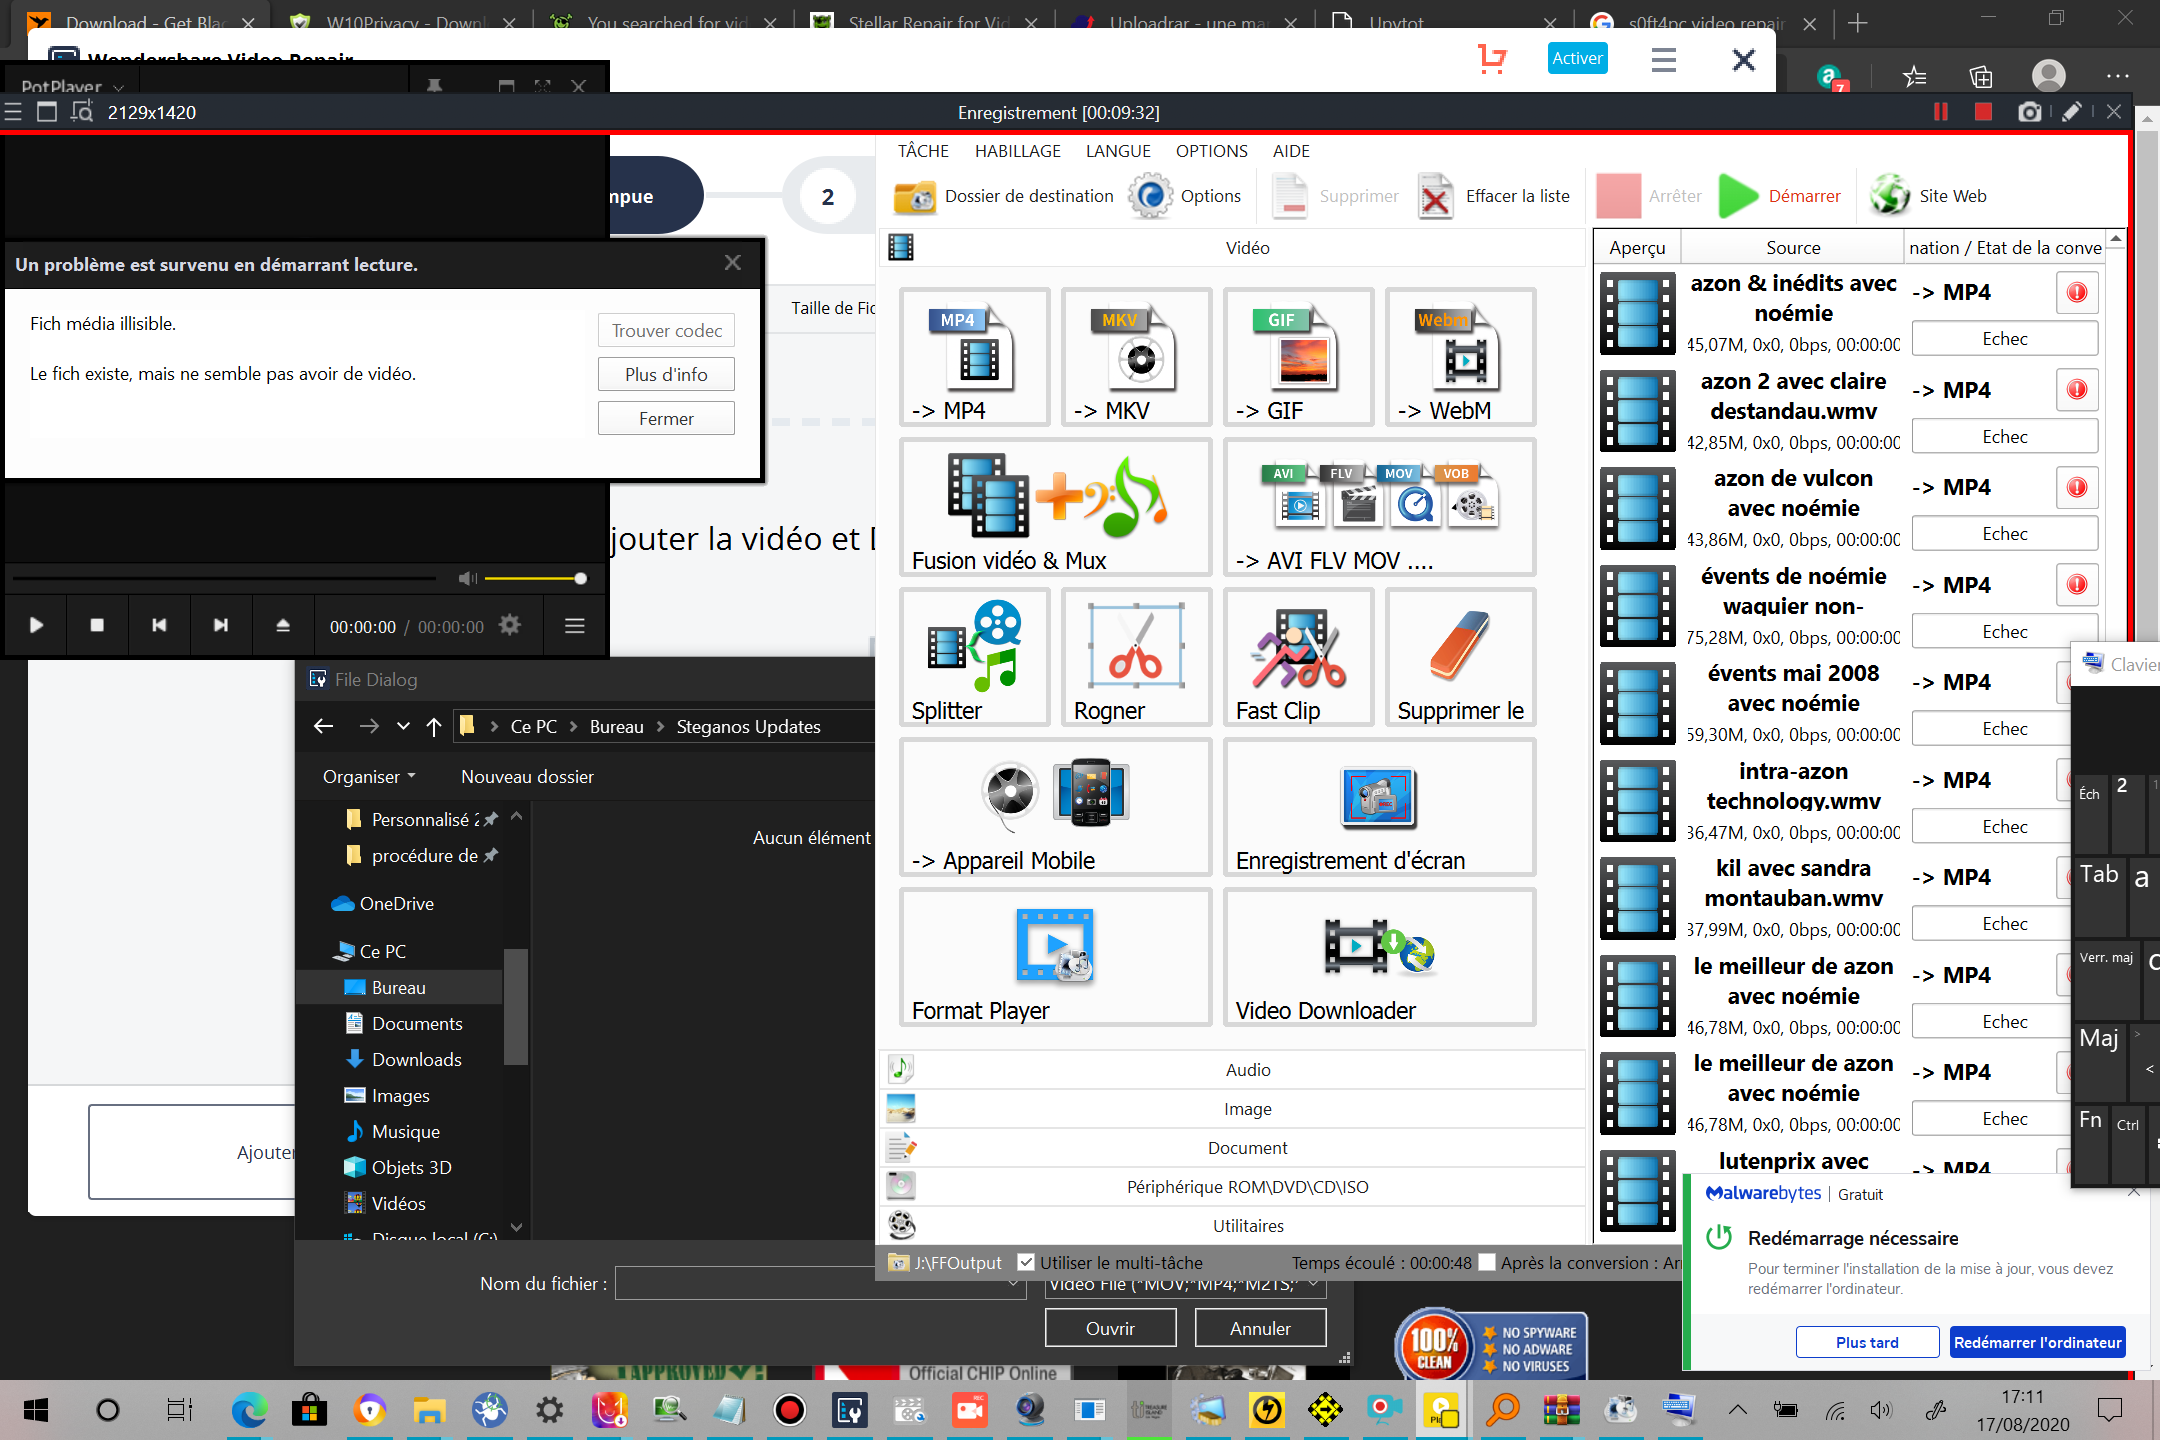
Task: Expand the Périphérique ROM\DVD\CD\ISO section
Action: click(1232, 1187)
